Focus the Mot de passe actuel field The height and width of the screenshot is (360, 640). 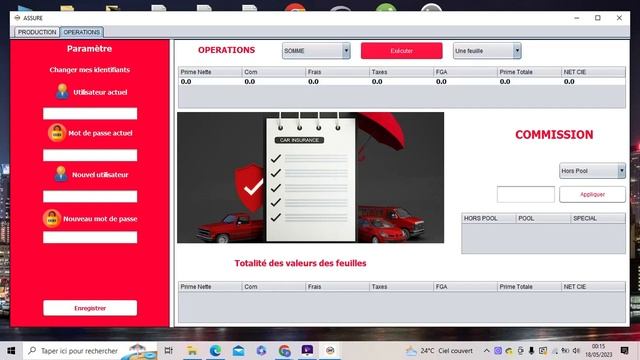pyautogui.click(x=90, y=155)
